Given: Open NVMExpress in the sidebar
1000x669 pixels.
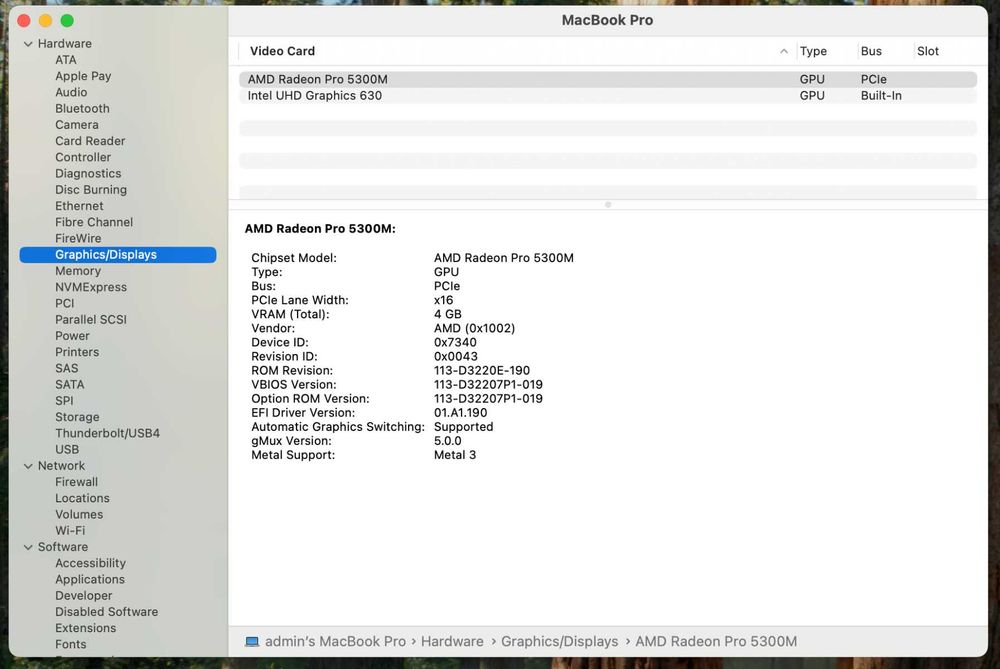Looking at the screenshot, I should pyautogui.click(x=91, y=288).
